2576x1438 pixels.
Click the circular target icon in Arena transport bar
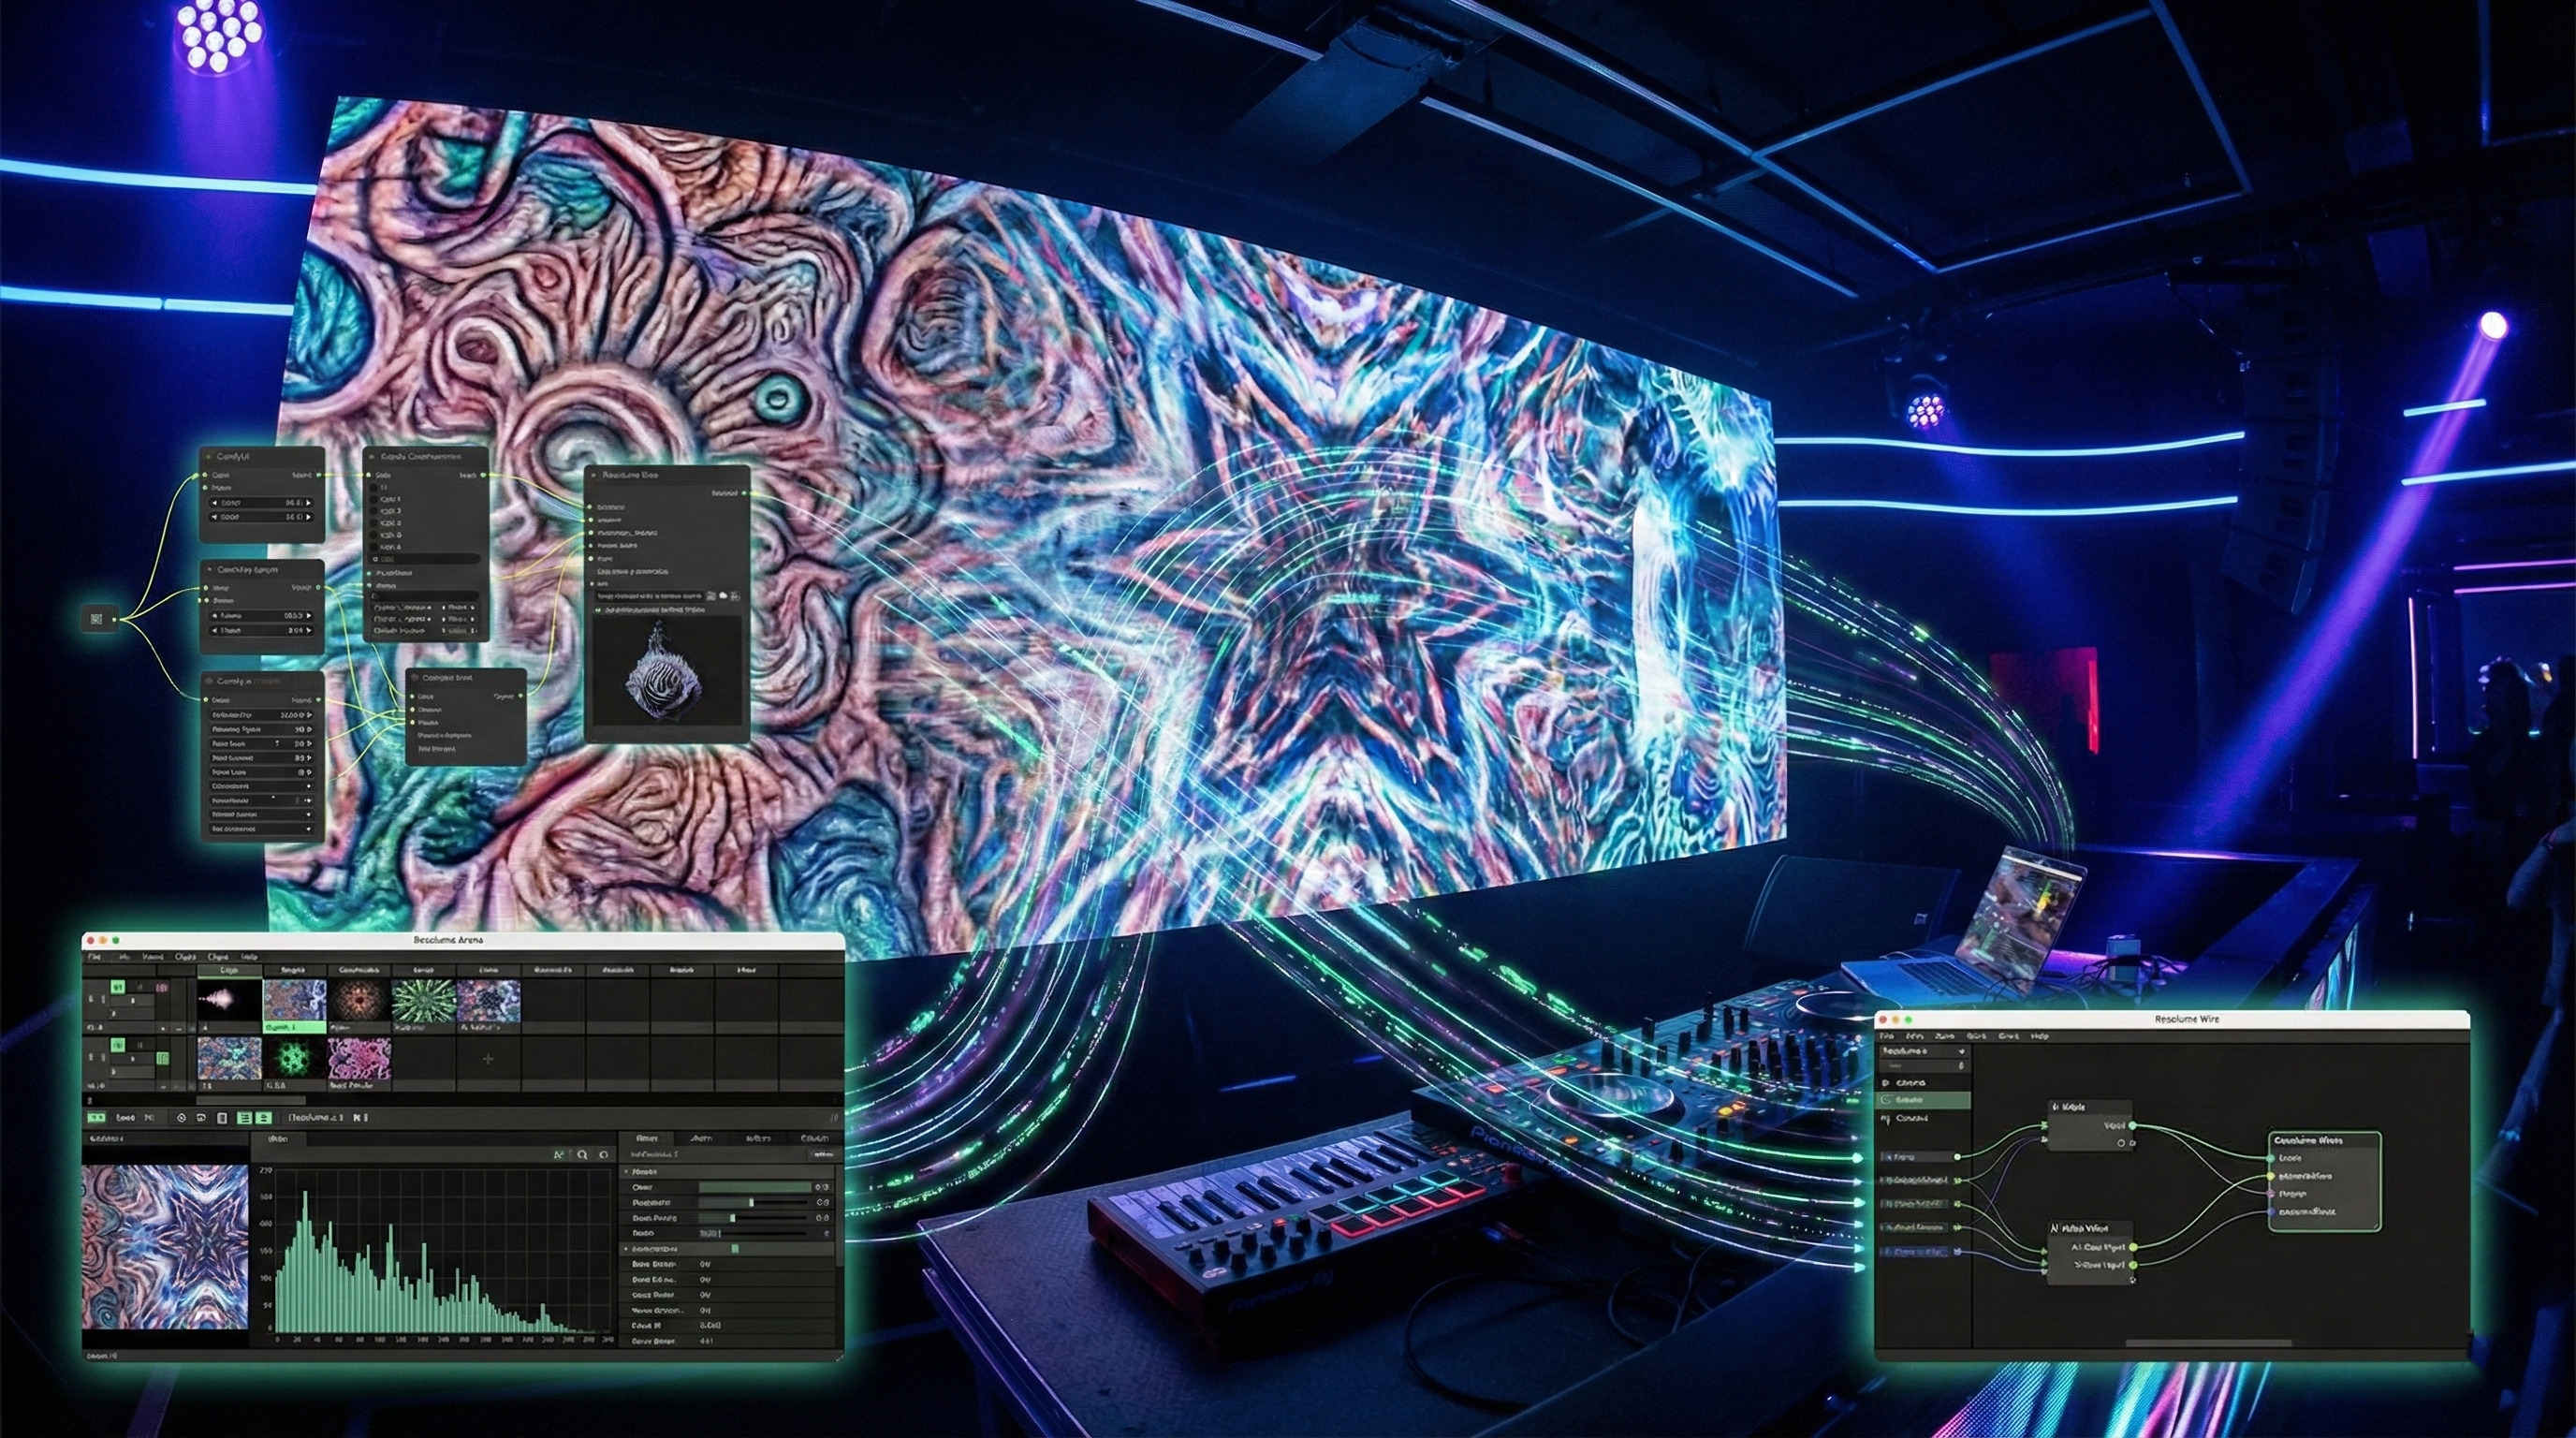tap(182, 1118)
